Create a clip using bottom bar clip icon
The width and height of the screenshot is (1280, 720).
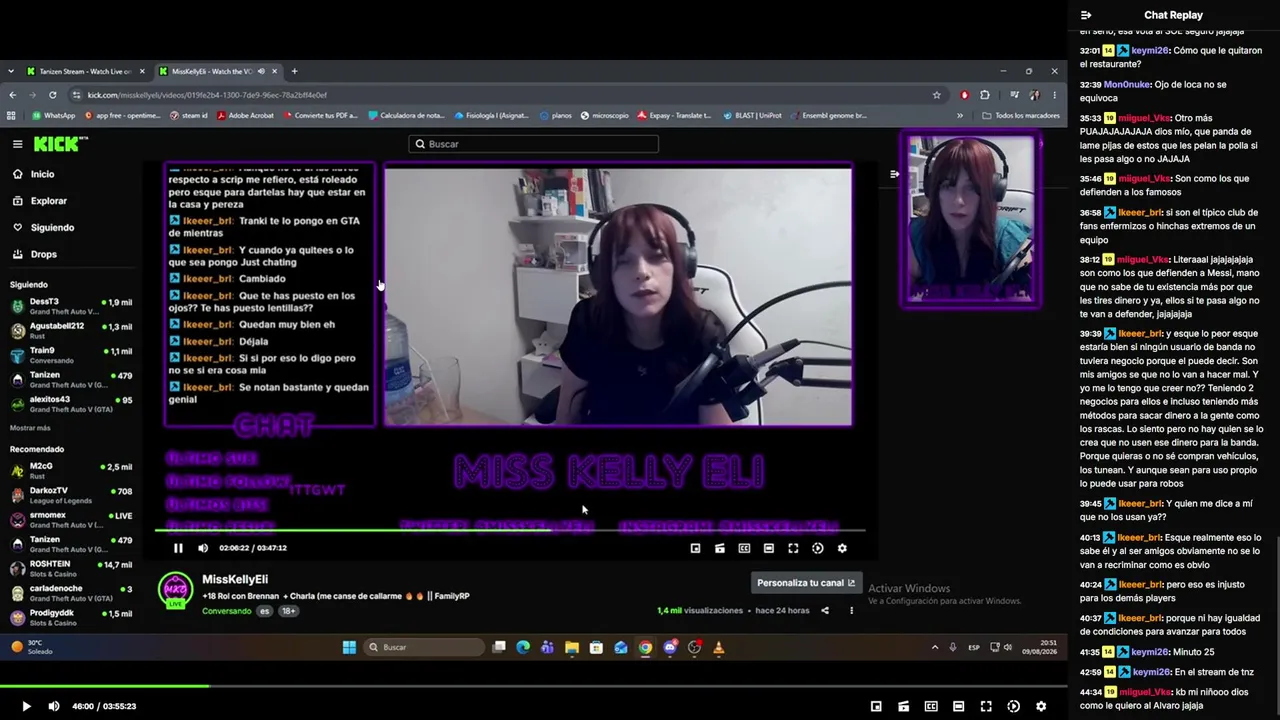click(904, 706)
